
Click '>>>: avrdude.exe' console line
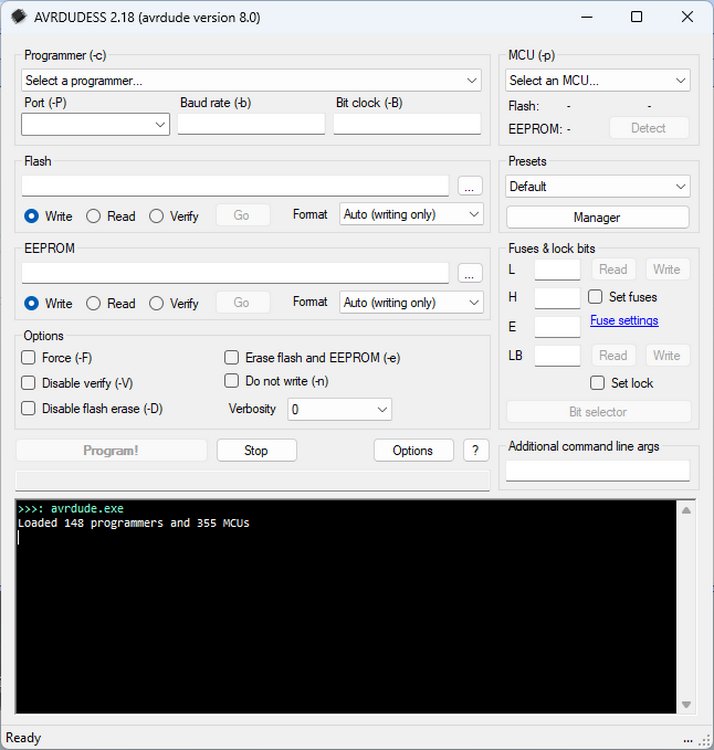click(71, 508)
